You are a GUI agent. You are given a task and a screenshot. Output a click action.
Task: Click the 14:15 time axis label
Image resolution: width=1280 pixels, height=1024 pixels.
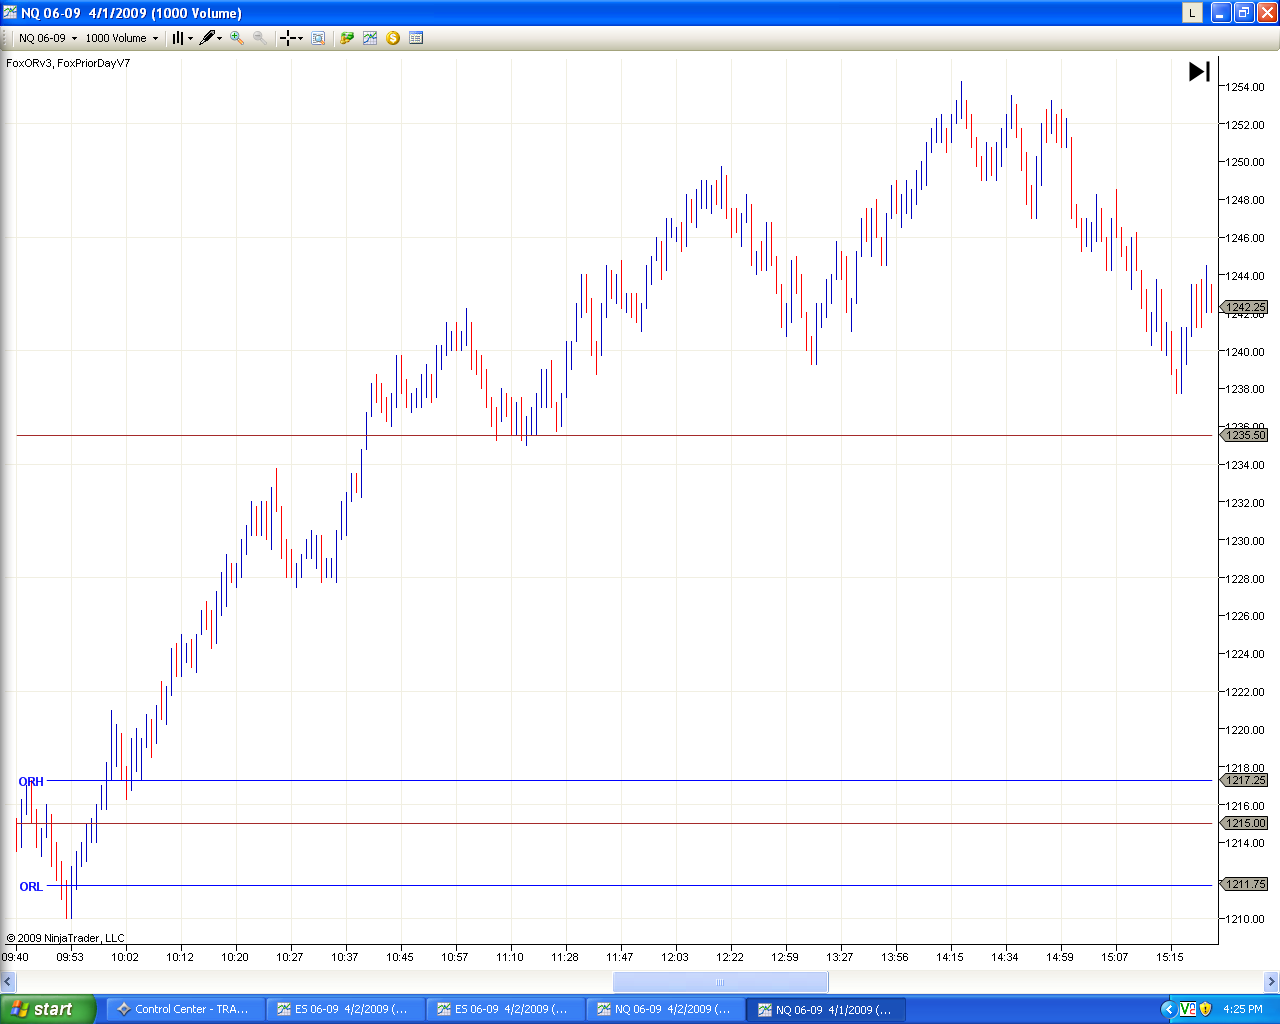click(x=950, y=957)
